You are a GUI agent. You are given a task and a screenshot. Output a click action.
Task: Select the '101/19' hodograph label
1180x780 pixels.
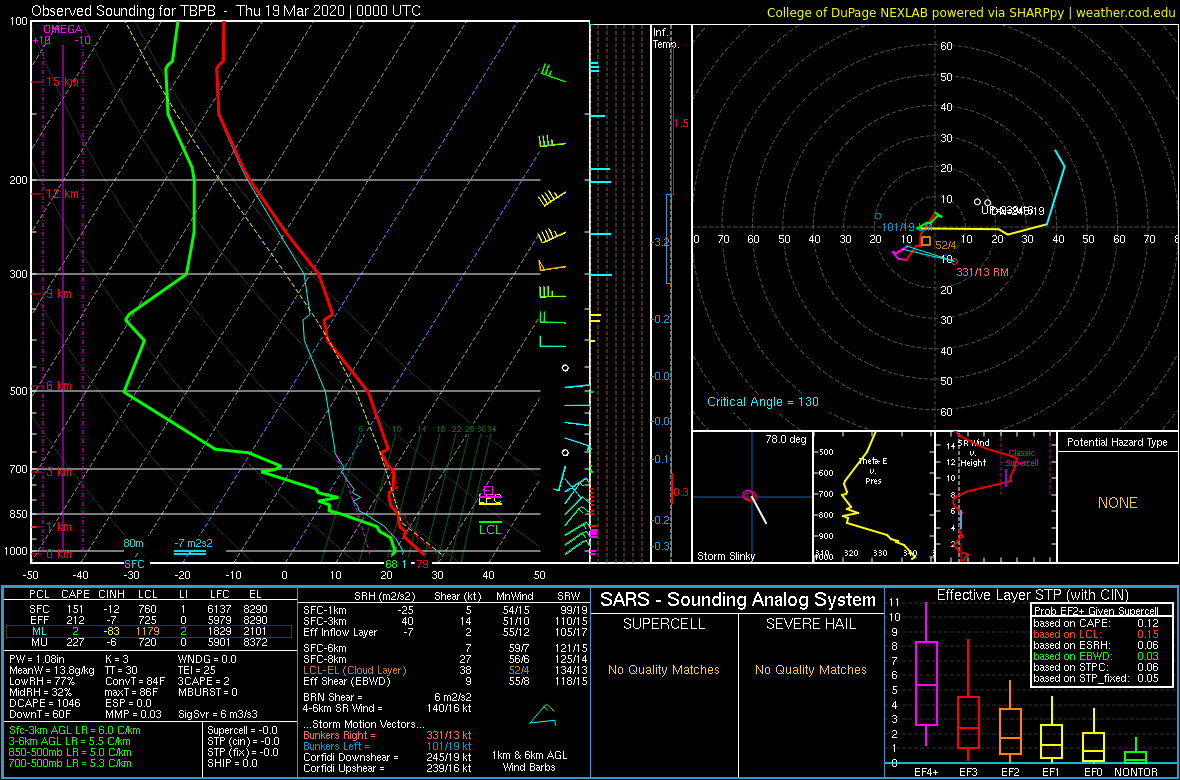(898, 227)
